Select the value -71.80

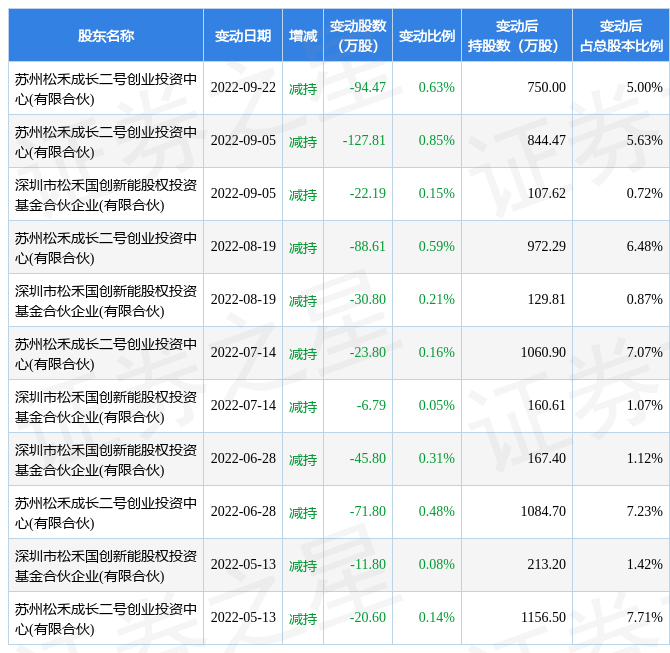click(x=367, y=512)
